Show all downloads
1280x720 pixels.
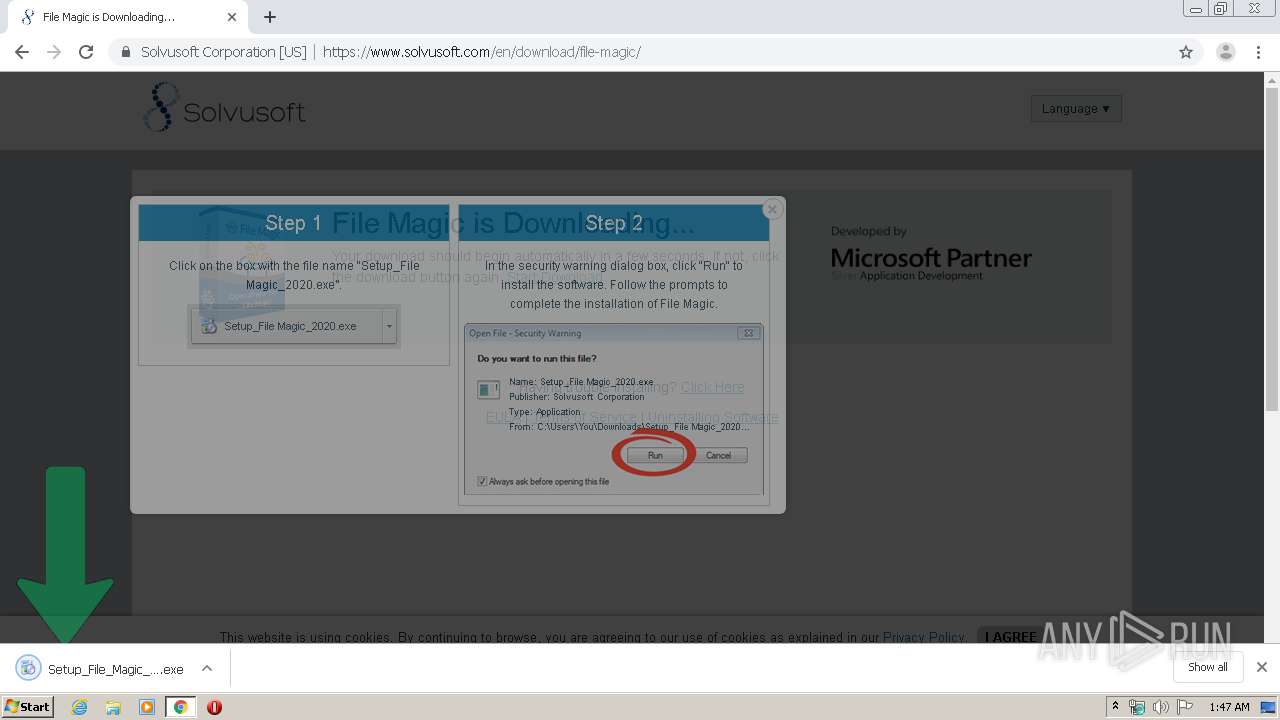pyautogui.click(x=1208, y=667)
